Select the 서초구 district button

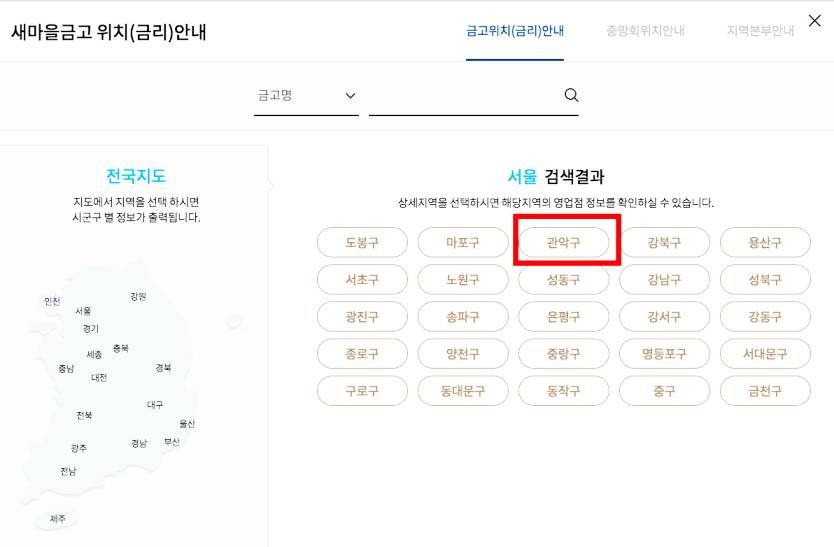coord(362,279)
